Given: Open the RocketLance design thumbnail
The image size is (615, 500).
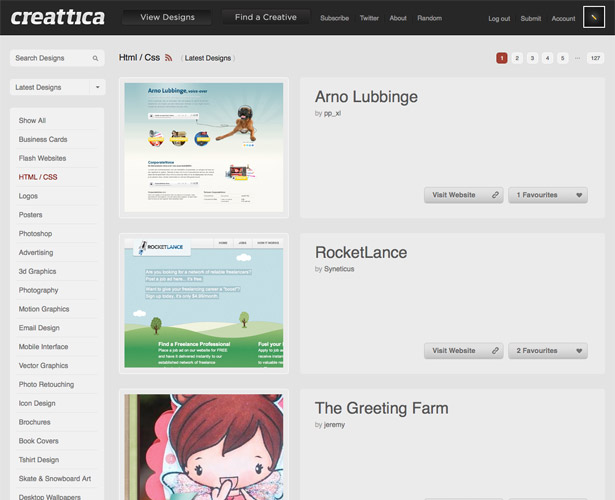Looking at the screenshot, I should (203, 303).
